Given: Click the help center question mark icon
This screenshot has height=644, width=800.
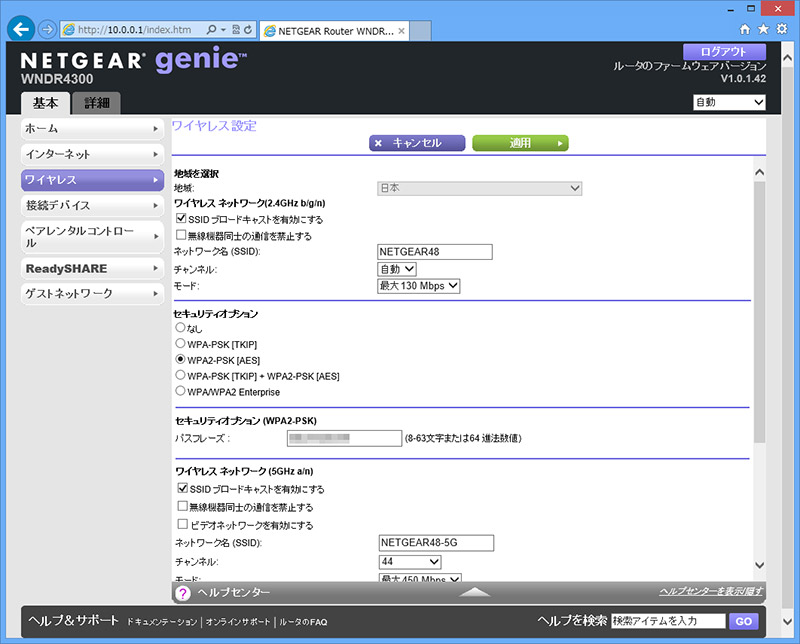Looking at the screenshot, I should click(183, 594).
